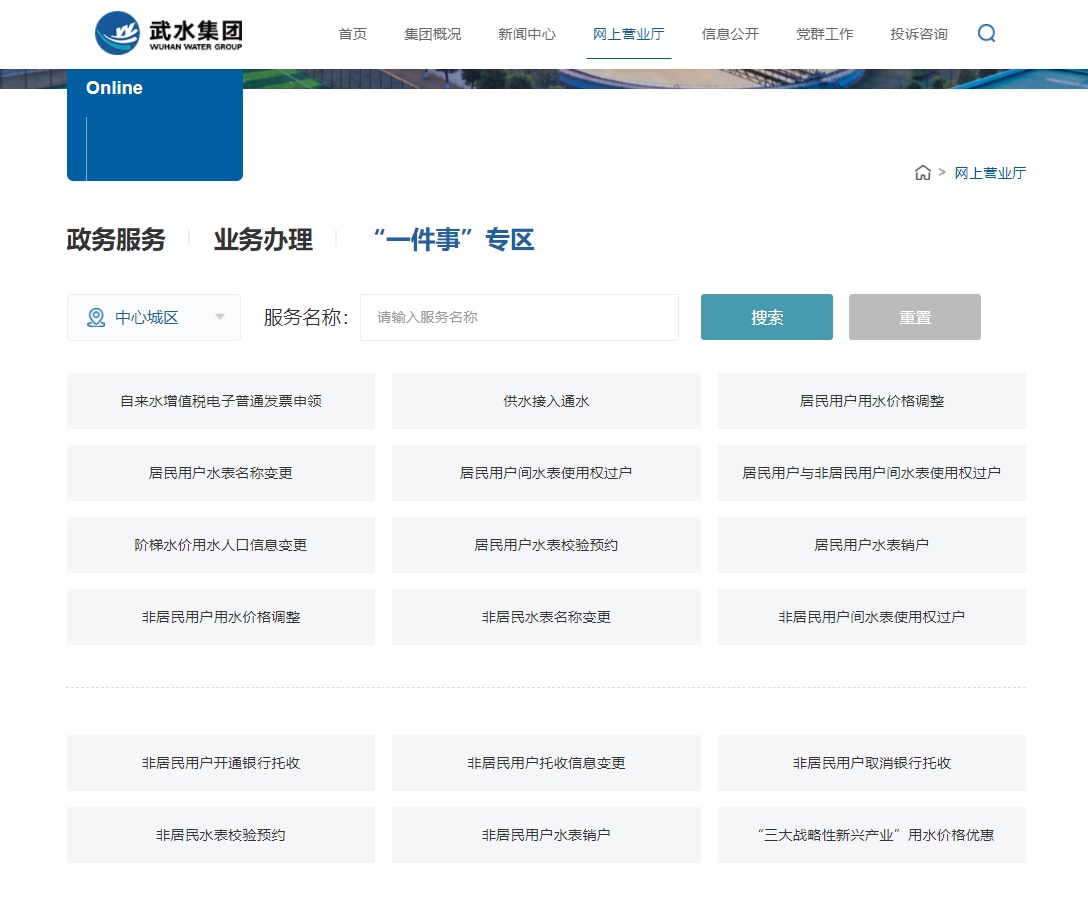Switch to the 业务办理 tab
Screen dimensions: 1088x907
(x=264, y=240)
